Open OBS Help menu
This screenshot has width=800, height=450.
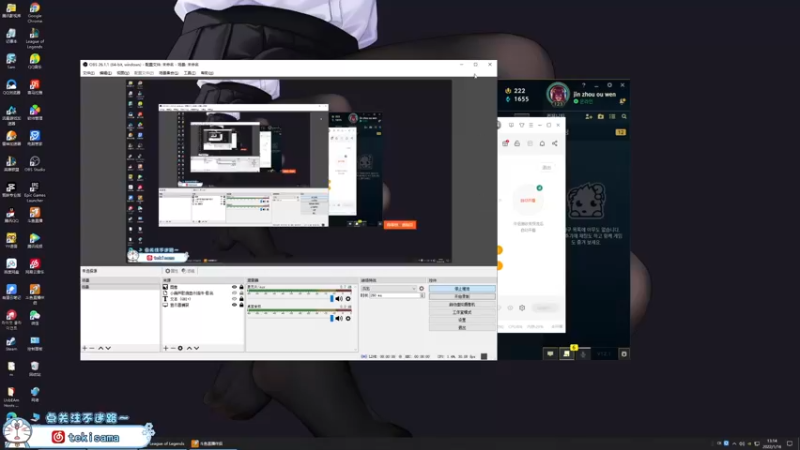click(x=207, y=73)
